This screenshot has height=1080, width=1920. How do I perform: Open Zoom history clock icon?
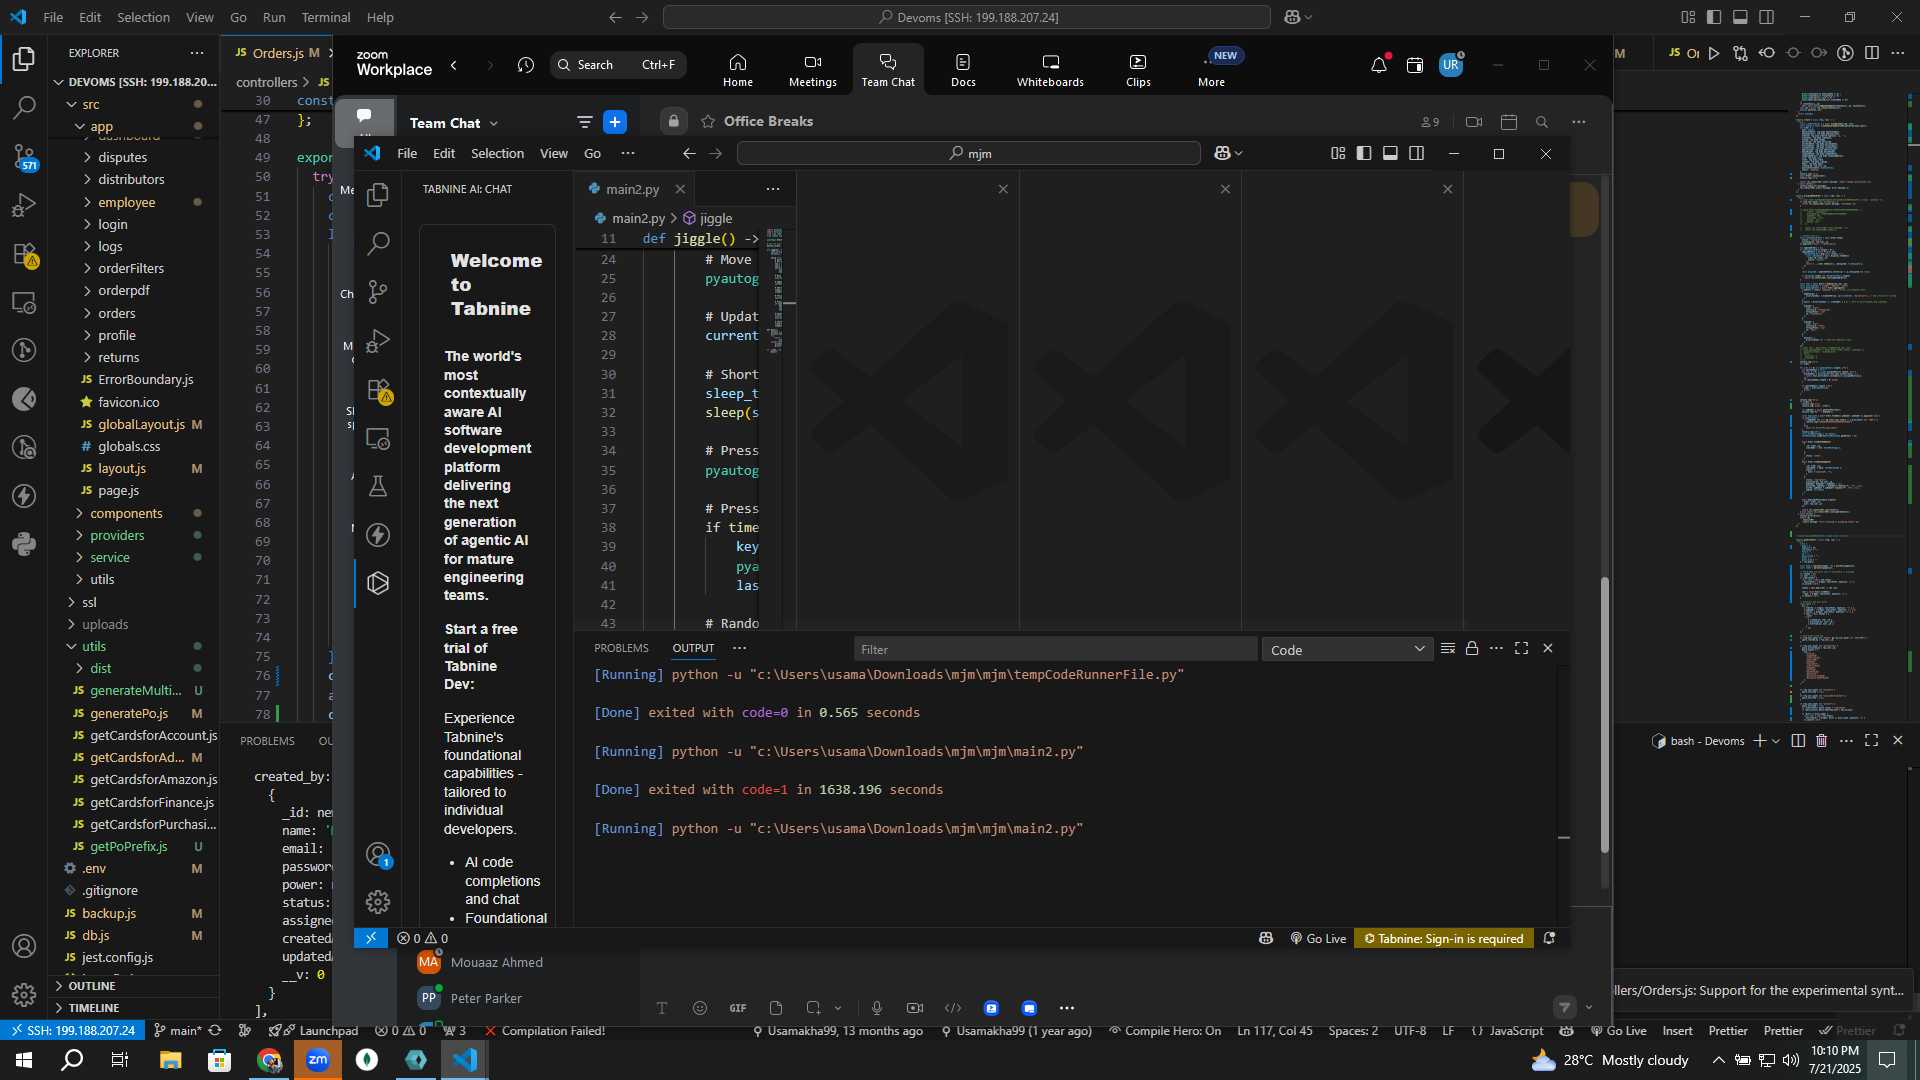point(526,65)
